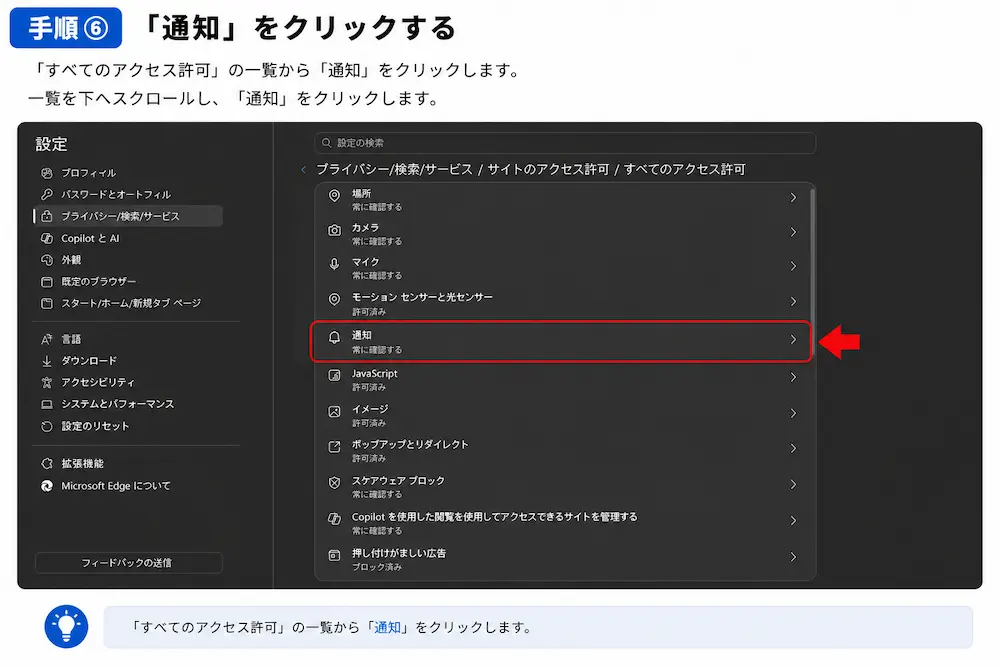Image resolution: width=1000 pixels, height=667 pixels.
Task: Click フィードバックの送信 button
Action: click(129, 563)
